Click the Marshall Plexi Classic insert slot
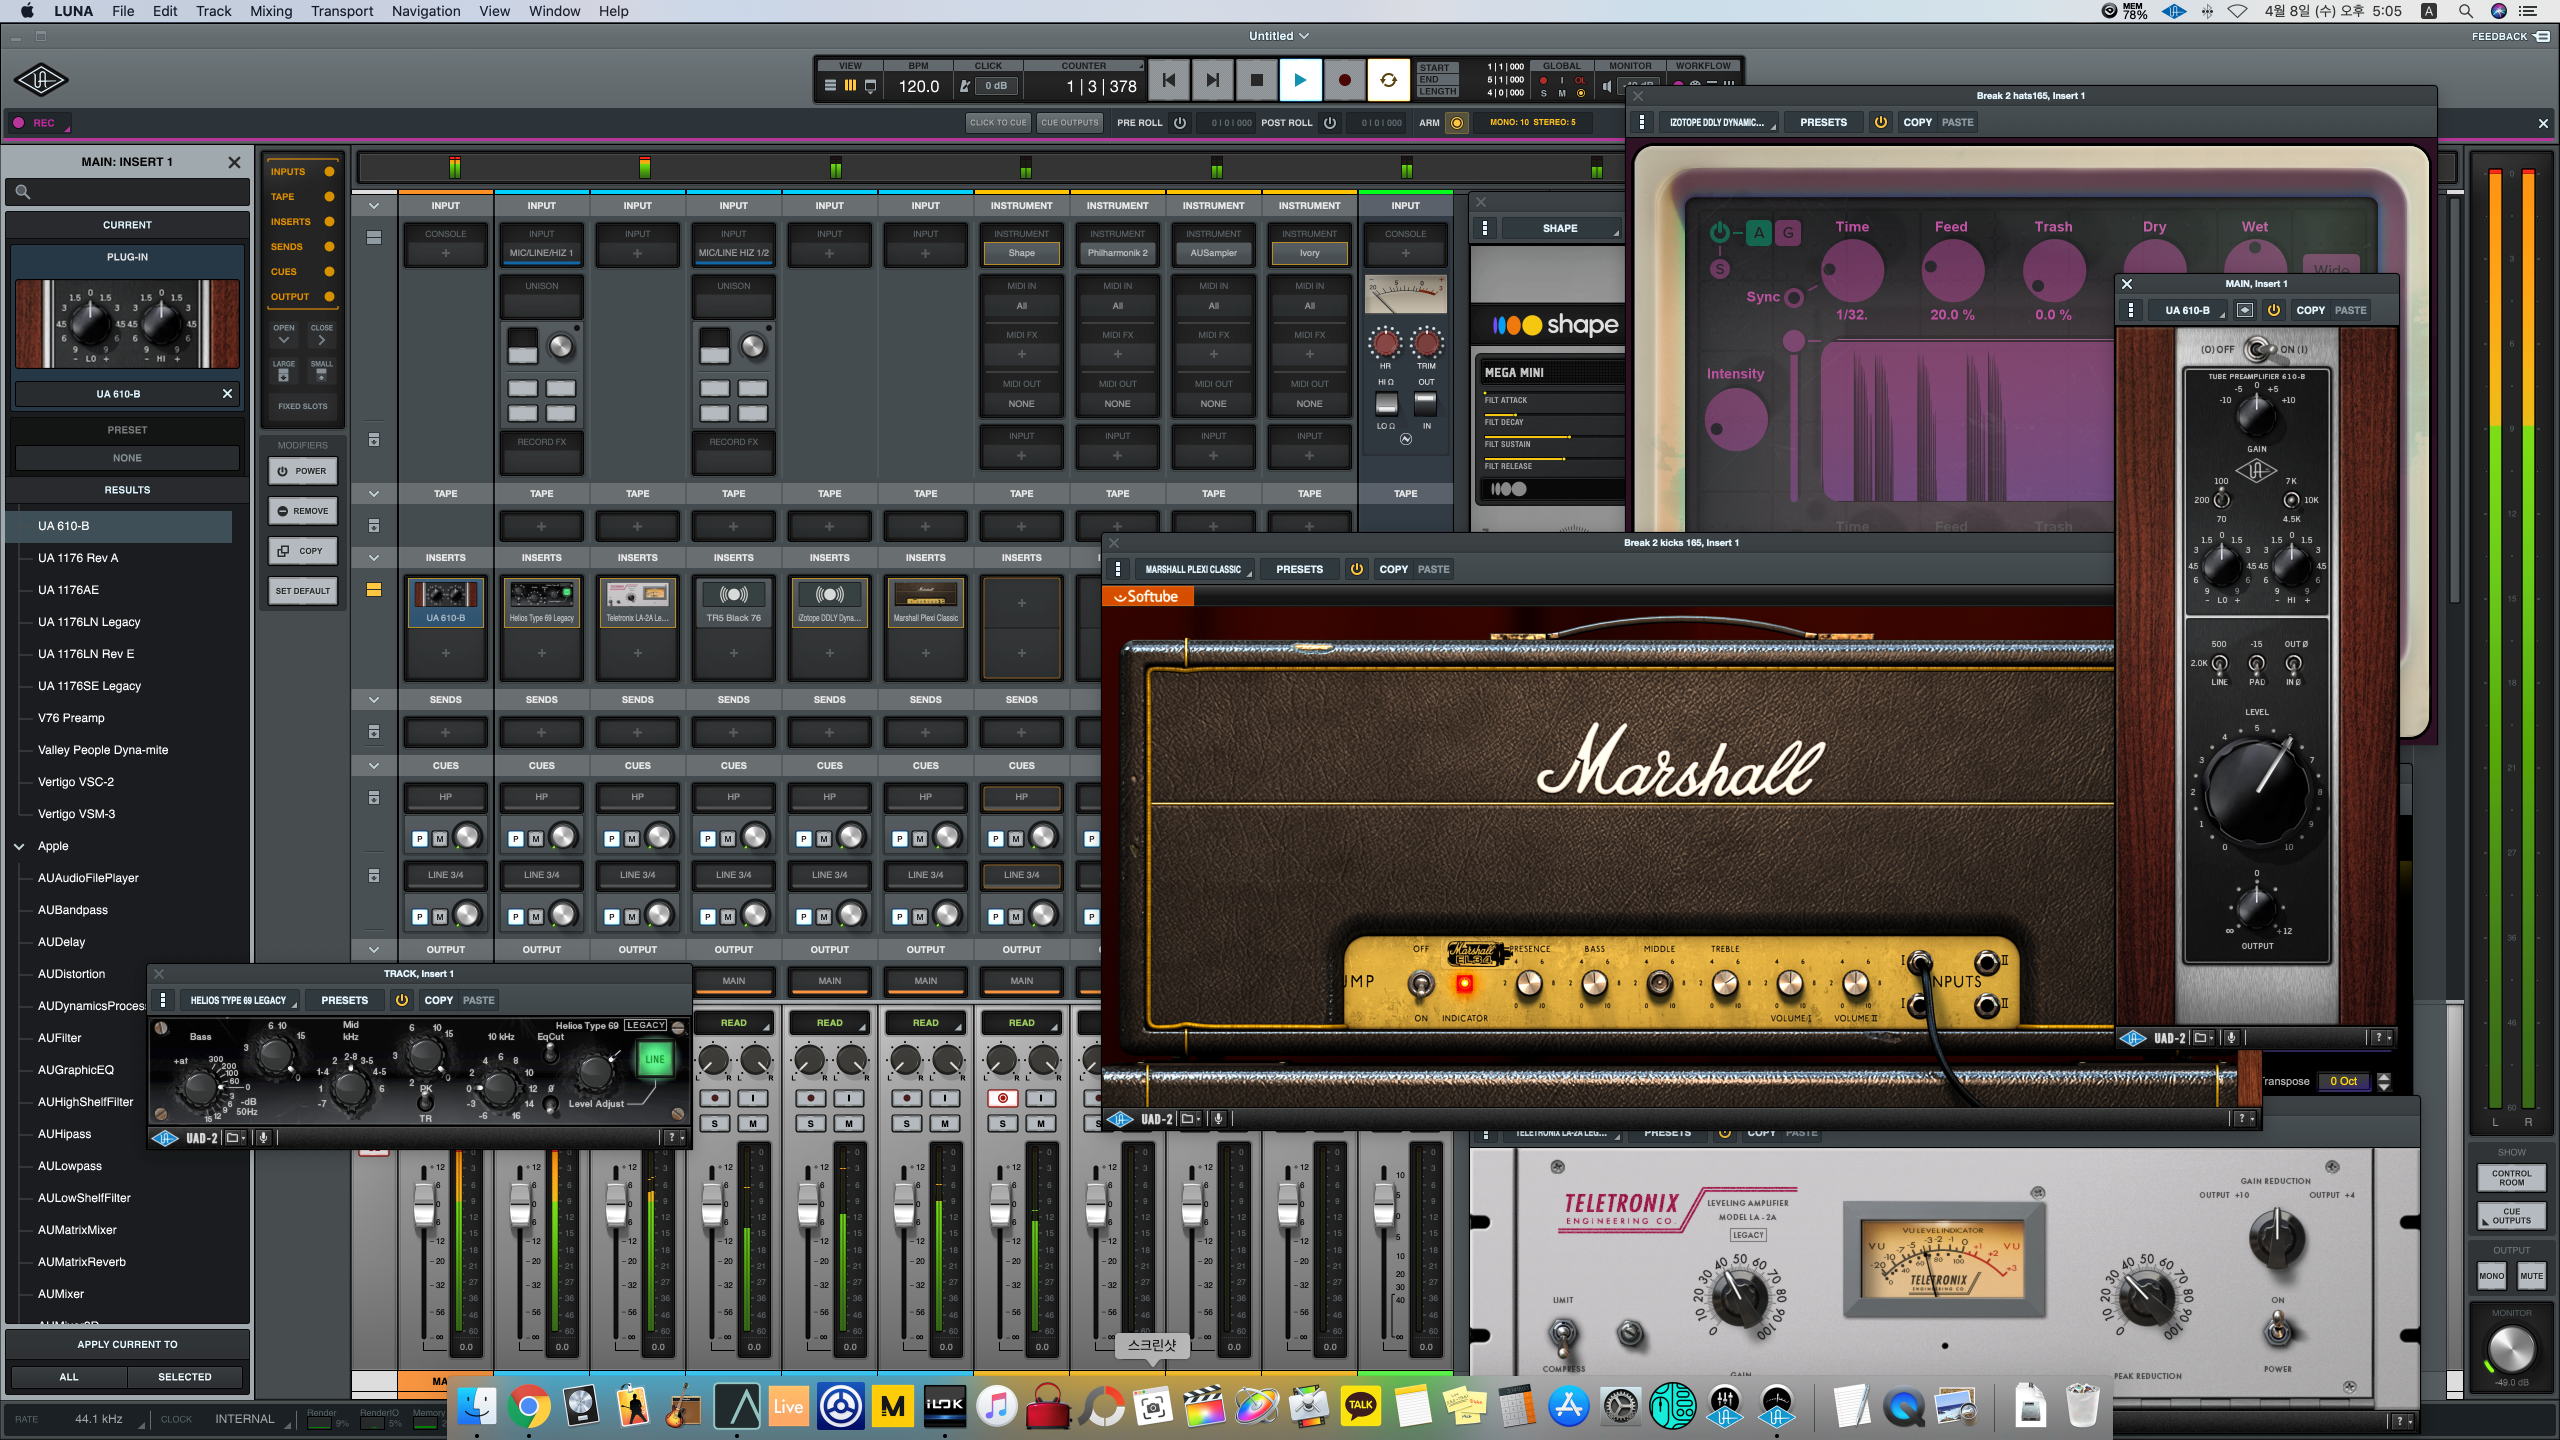This screenshot has height=1440, width=2560. [925, 602]
